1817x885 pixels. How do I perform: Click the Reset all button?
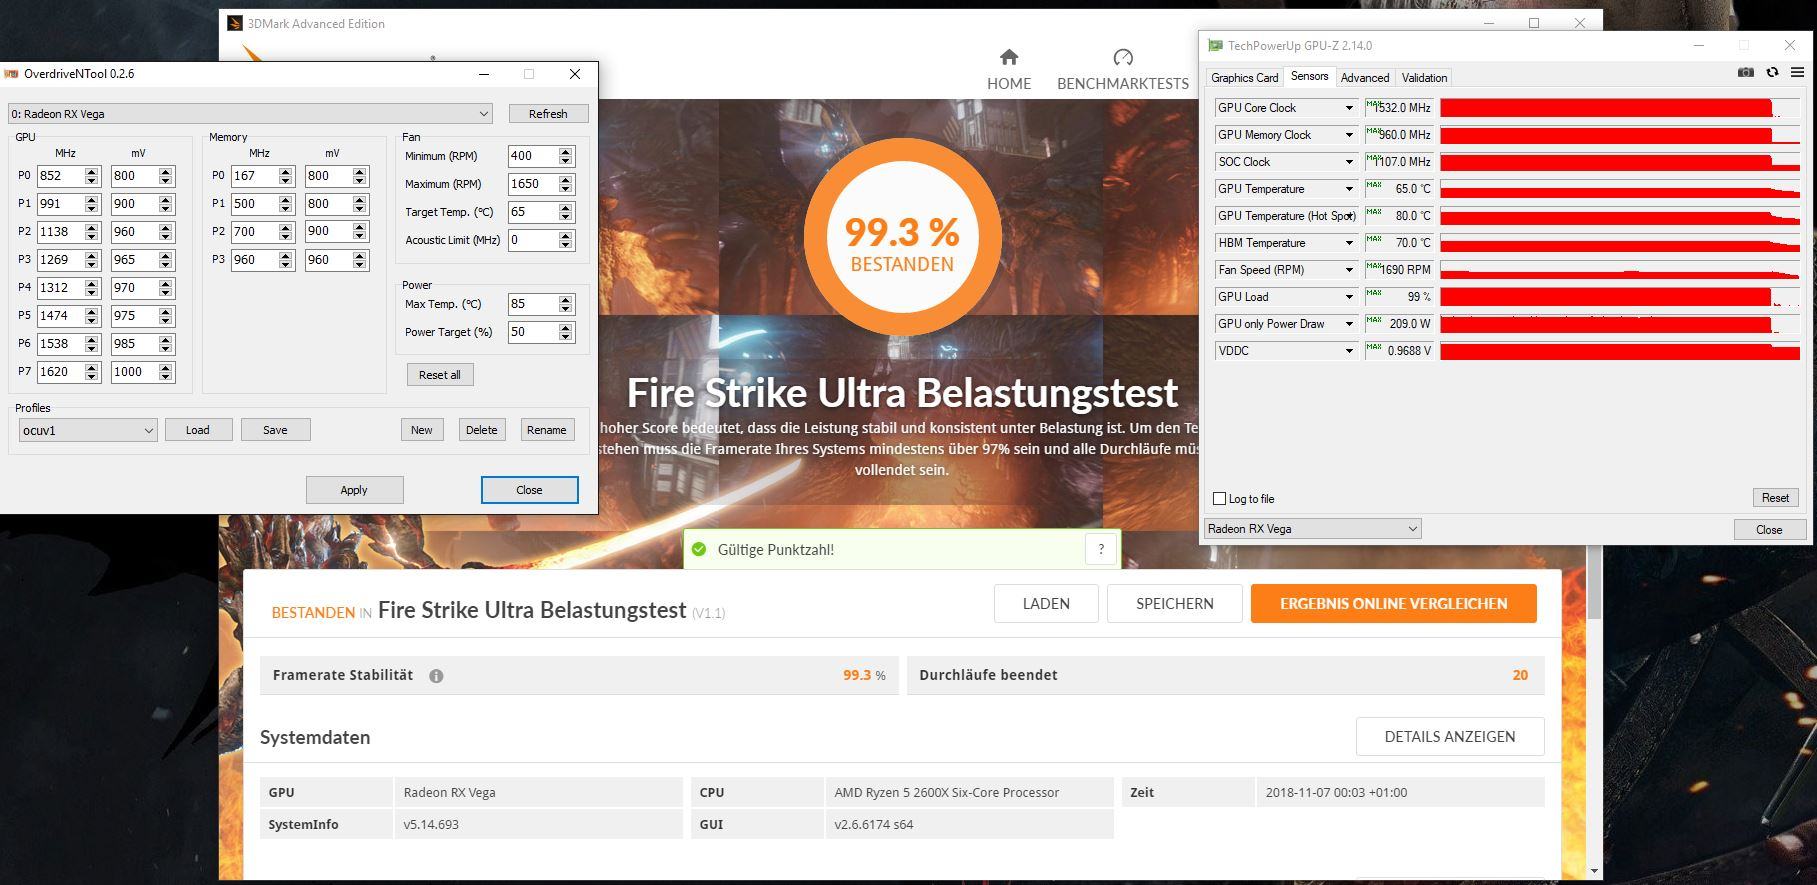(440, 375)
